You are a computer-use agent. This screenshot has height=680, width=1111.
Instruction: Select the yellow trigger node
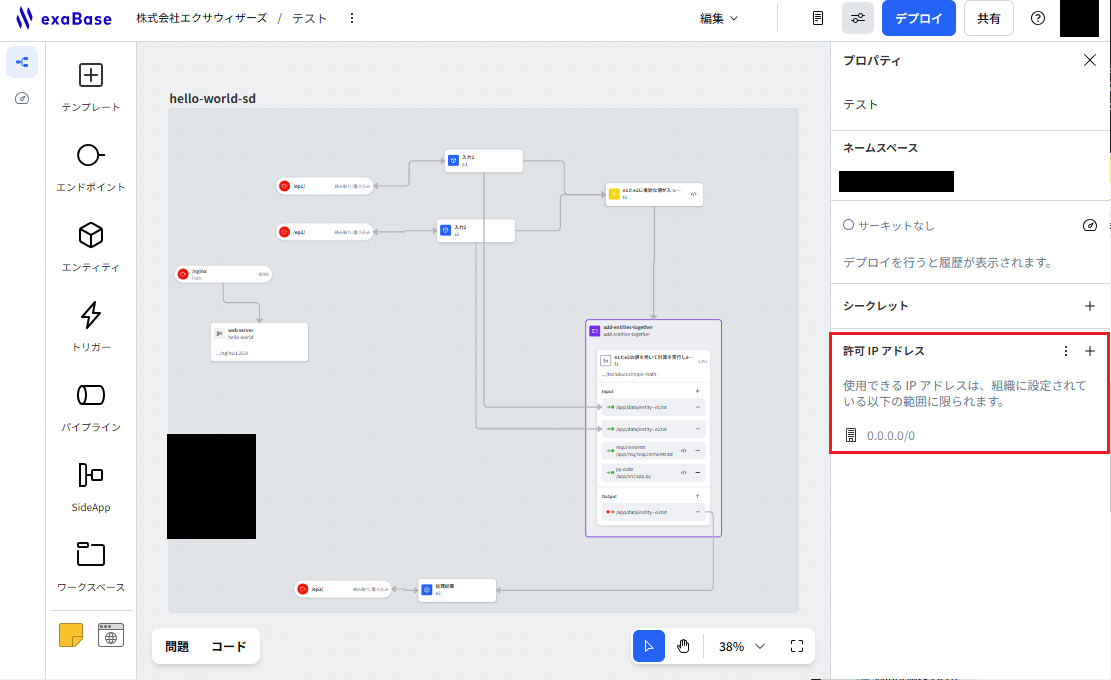point(654,194)
